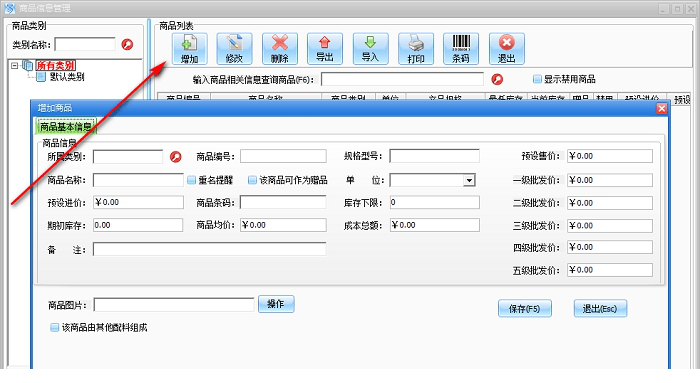700x383 pixels.
Task: Click the 商品图片 path field
Action: (174, 305)
